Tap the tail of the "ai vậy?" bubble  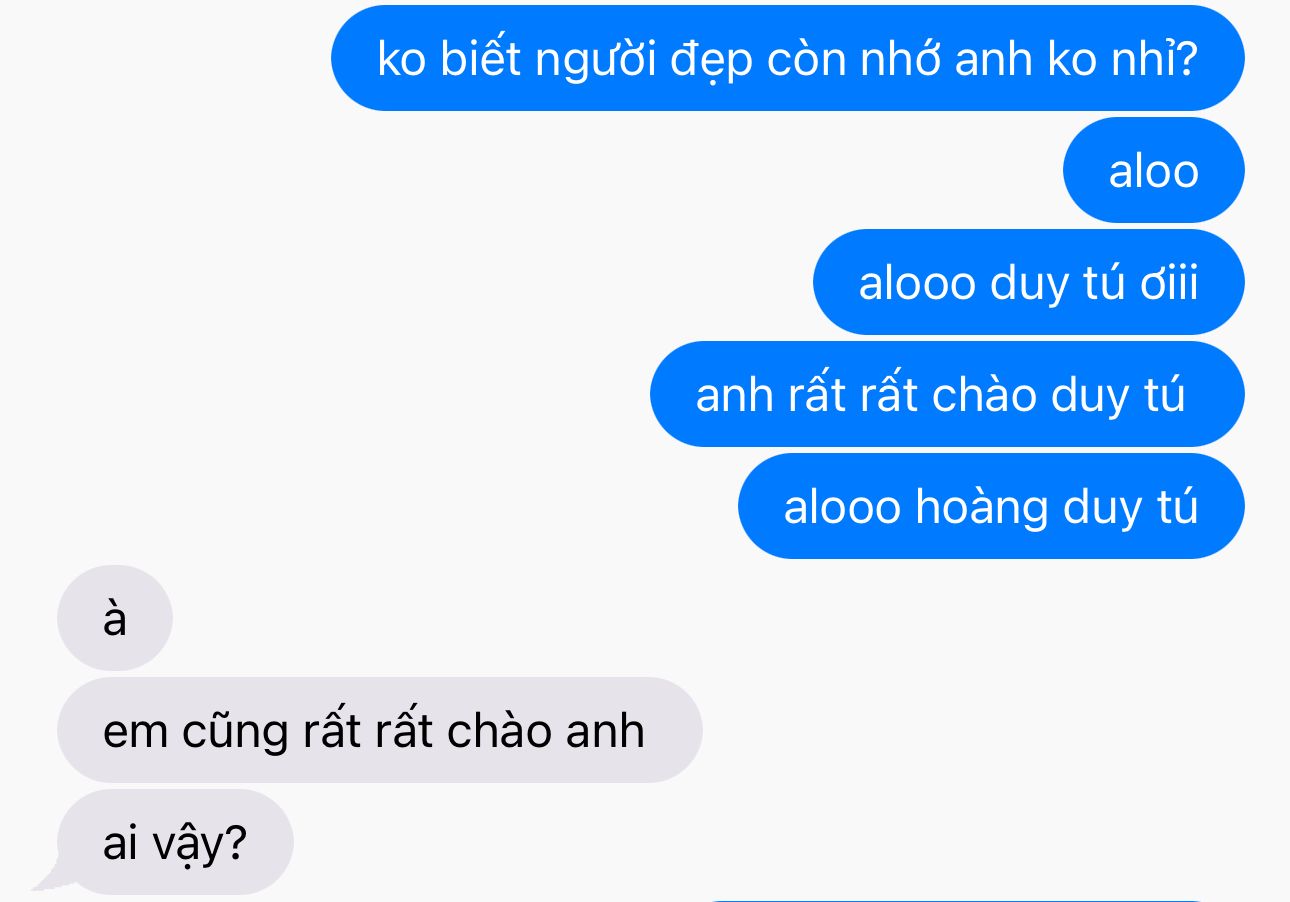pyautogui.click(x=48, y=880)
